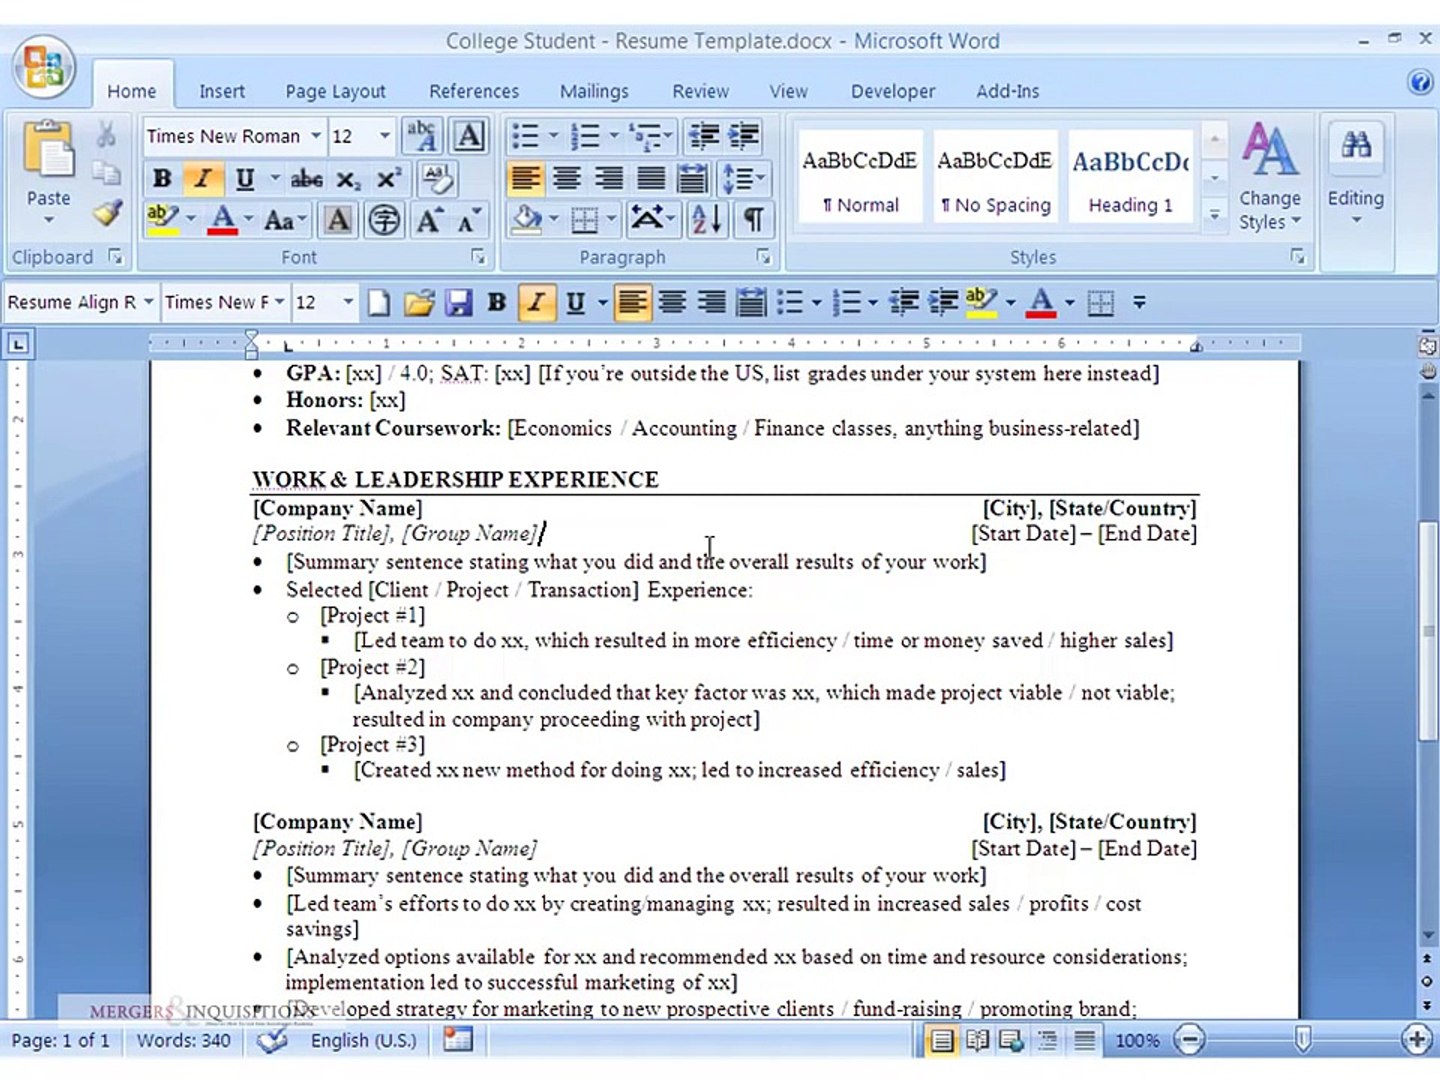Click the vertical scrollbar thumb
This screenshot has width=1440, height=1080.
[x=1428, y=632]
